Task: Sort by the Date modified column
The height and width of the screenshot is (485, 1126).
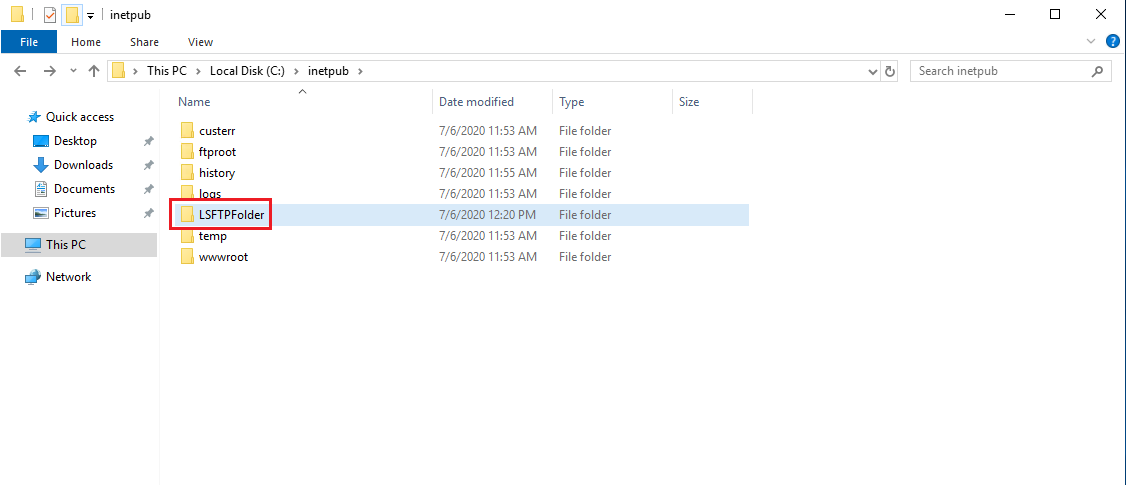Action: [476, 102]
